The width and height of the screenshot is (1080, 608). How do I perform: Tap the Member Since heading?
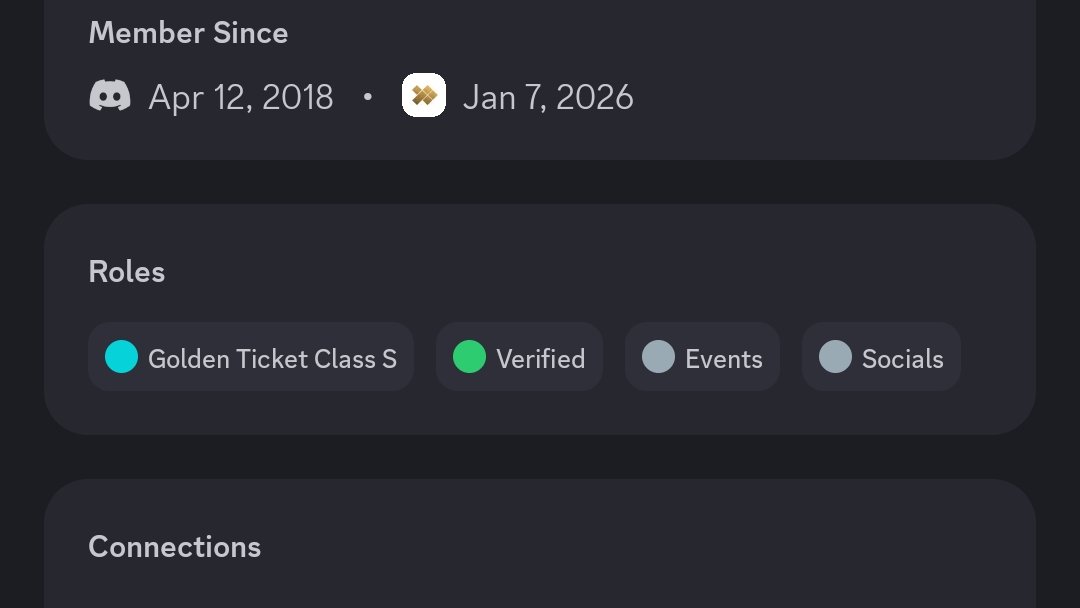click(x=188, y=33)
